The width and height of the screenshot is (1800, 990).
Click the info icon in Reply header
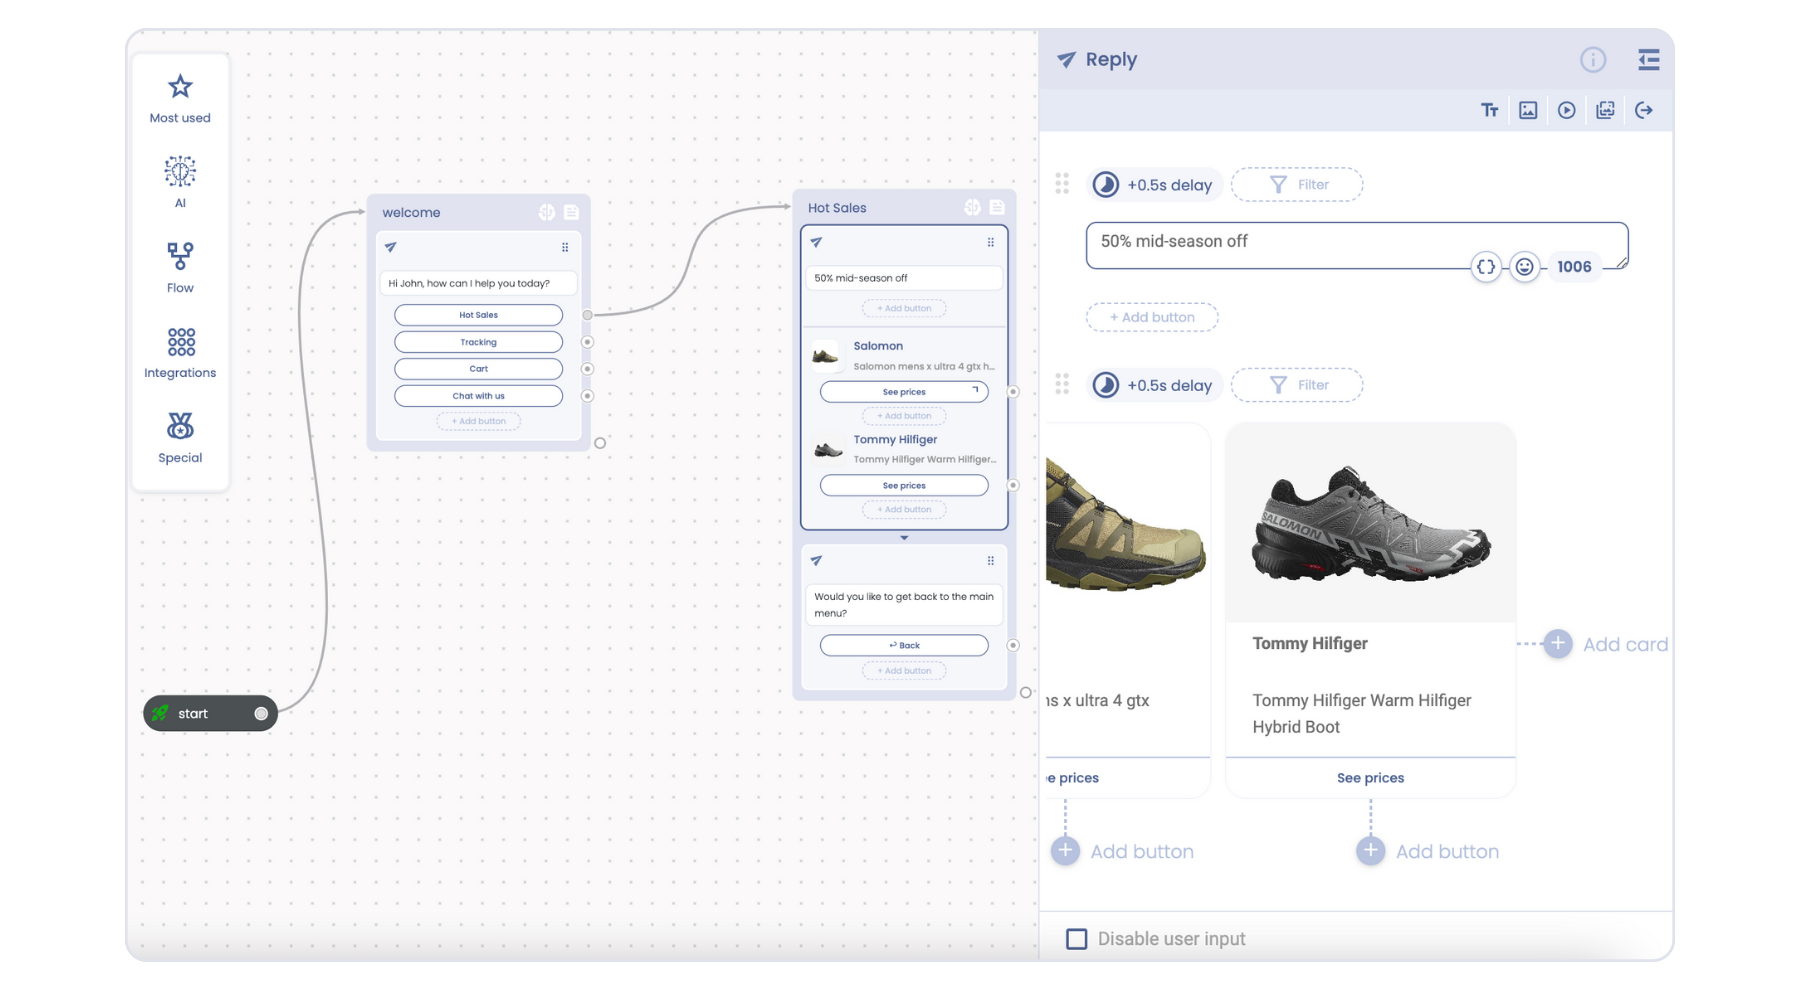click(1593, 60)
